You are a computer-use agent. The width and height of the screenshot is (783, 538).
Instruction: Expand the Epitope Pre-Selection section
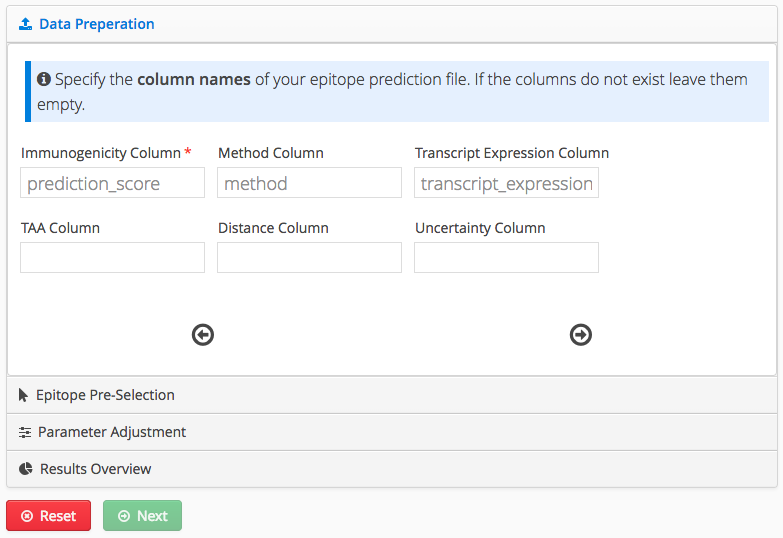pyautogui.click(x=105, y=395)
